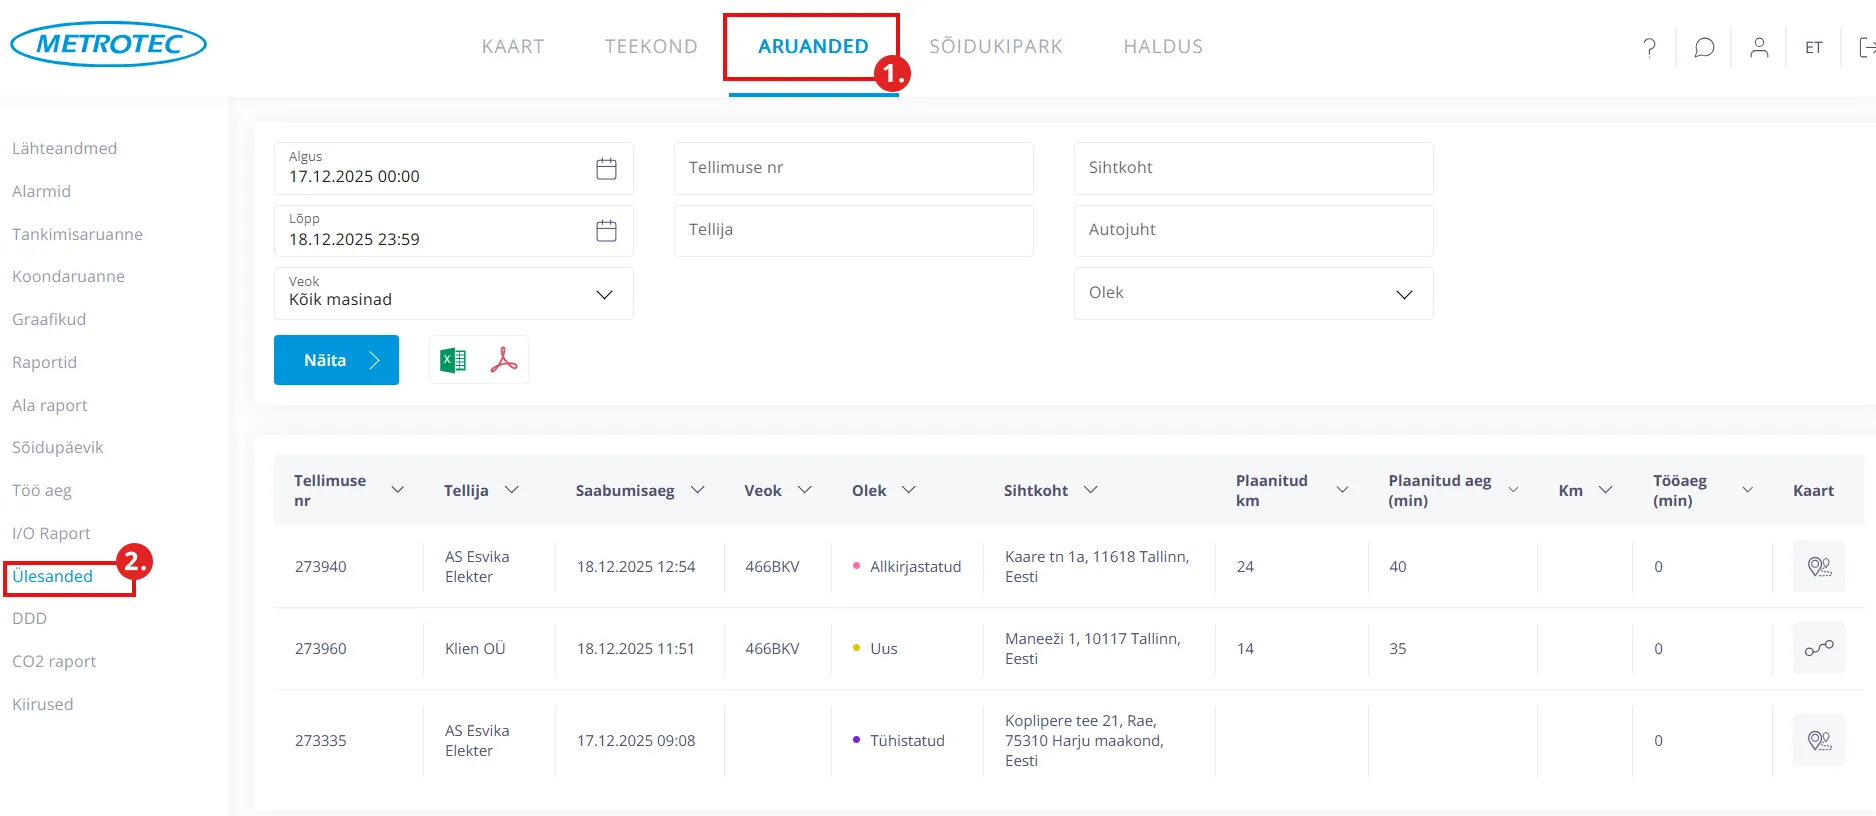Export report as PDF document

[x=504, y=360]
